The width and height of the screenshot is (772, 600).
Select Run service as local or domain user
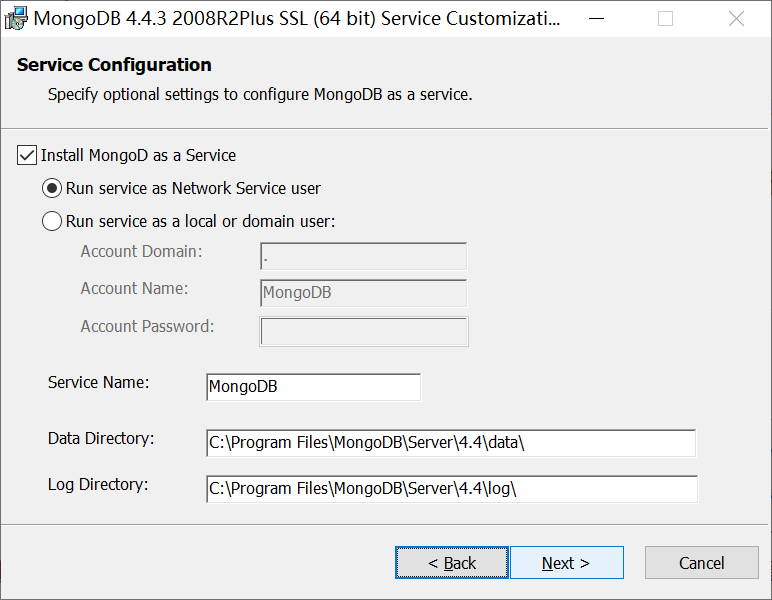click(x=52, y=221)
